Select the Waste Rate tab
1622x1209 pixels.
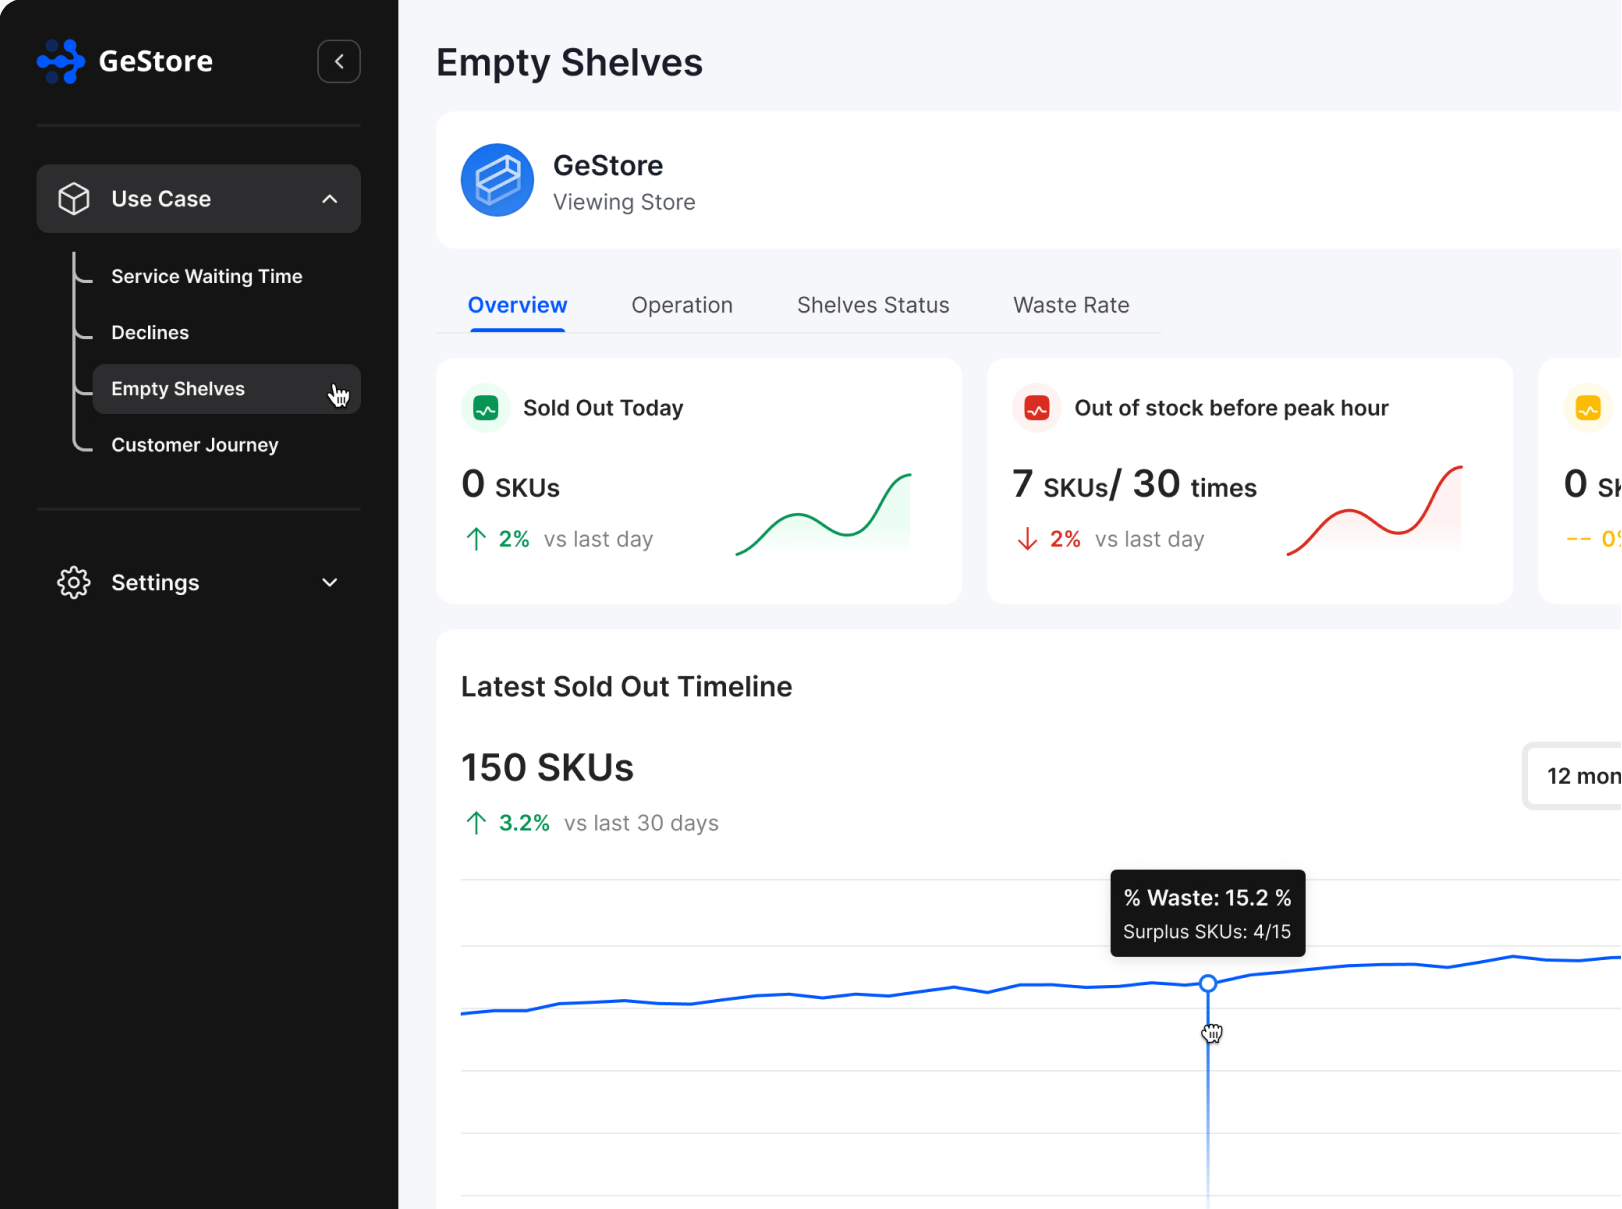[1071, 305]
